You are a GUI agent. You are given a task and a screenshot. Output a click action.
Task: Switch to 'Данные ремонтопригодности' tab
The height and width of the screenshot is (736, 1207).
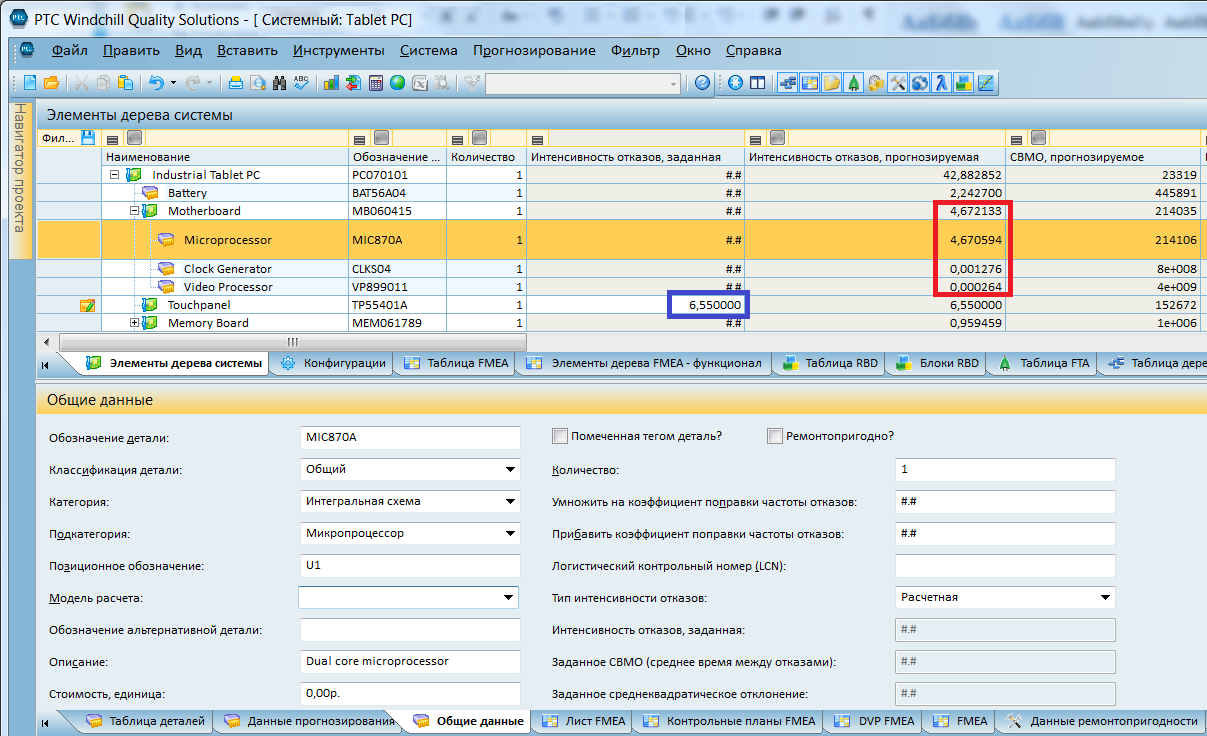1103,720
